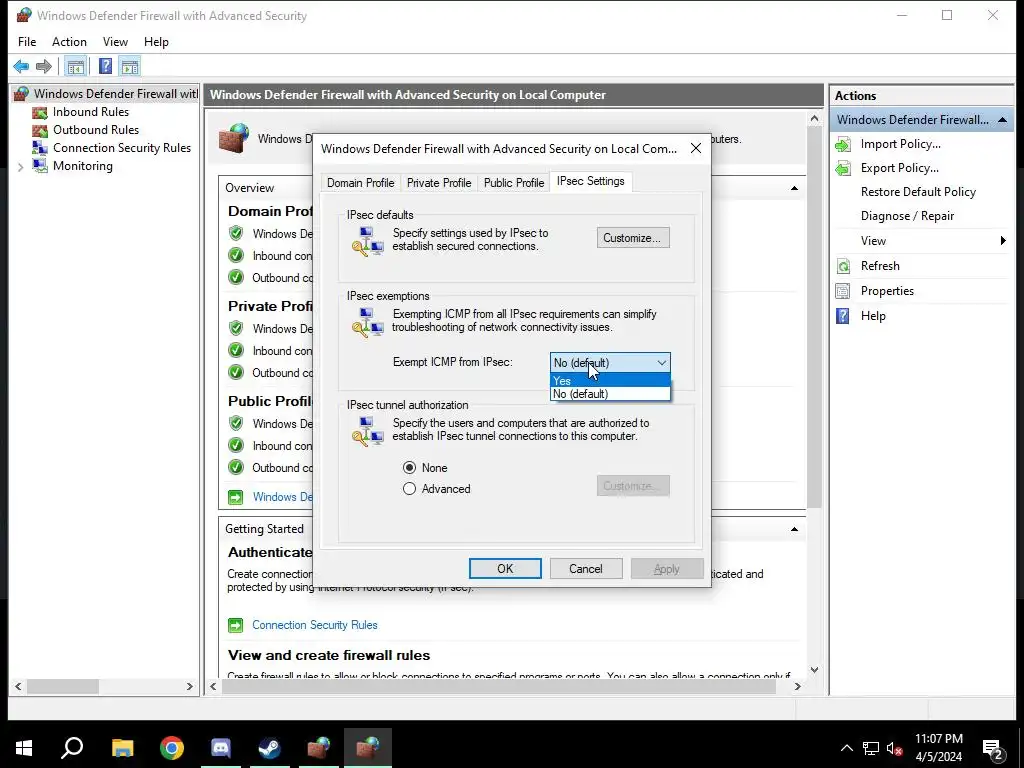Collapse the Windows Defender Firewall actions header
This screenshot has height=768, width=1024.
pos(1002,120)
